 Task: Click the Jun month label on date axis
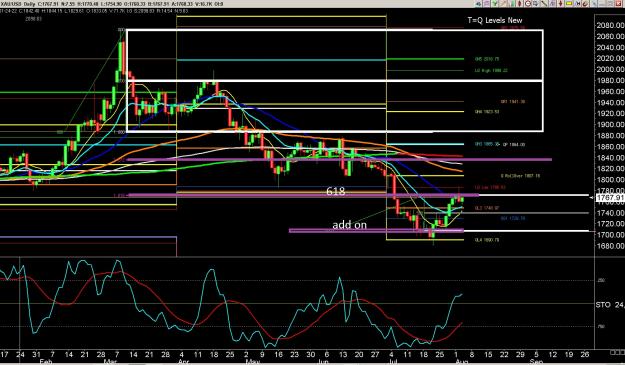[323, 361]
